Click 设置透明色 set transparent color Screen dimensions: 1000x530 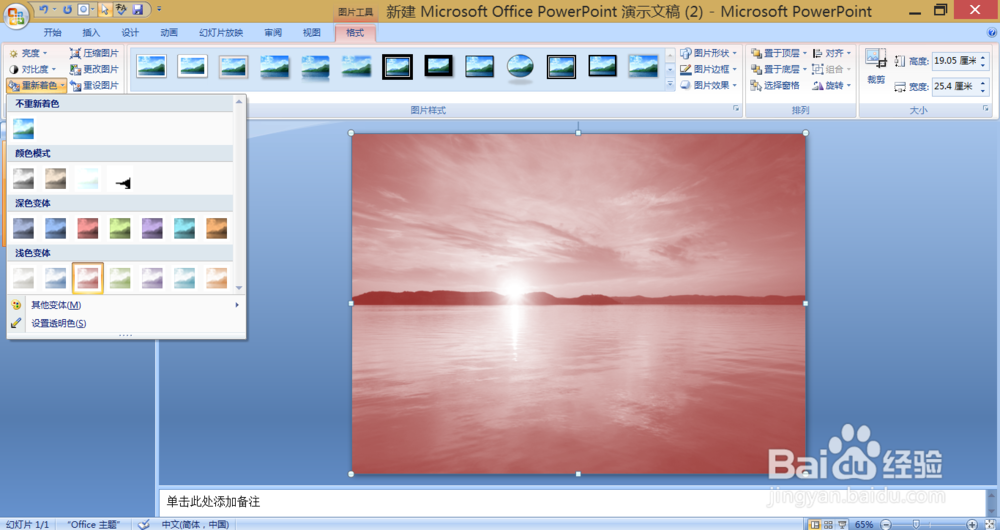(126, 323)
